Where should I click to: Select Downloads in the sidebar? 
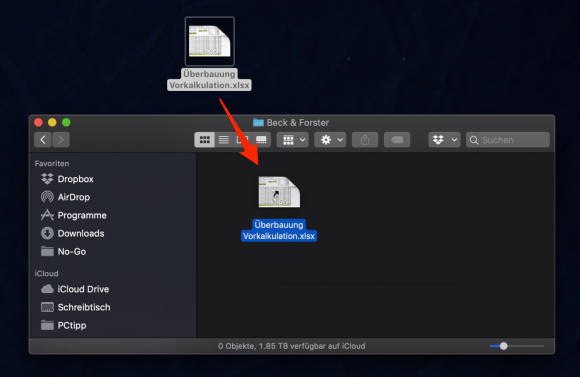click(72, 233)
